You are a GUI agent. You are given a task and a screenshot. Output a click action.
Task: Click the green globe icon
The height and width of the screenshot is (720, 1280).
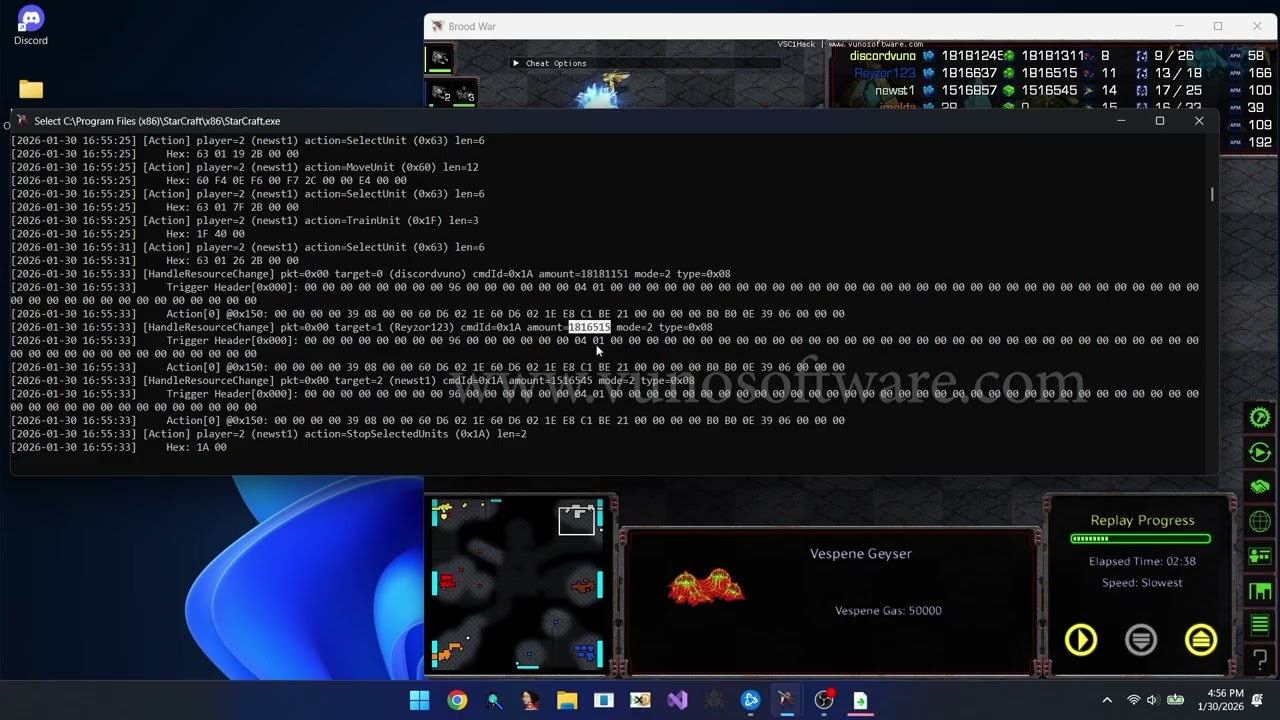[1260, 522]
